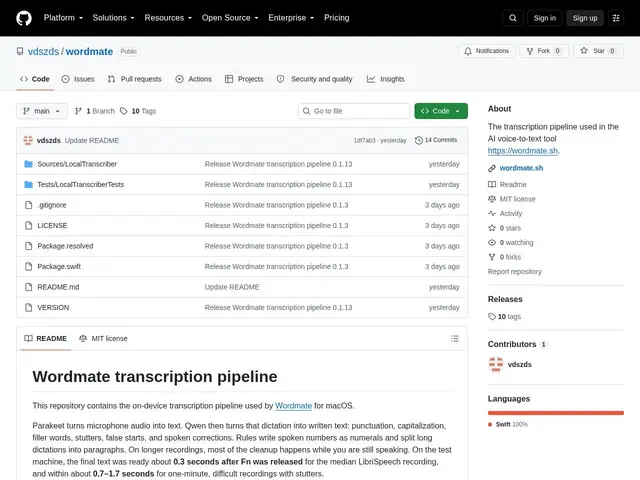Click the VERSION file icon
This screenshot has height=480, width=640.
[x=28, y=307]
